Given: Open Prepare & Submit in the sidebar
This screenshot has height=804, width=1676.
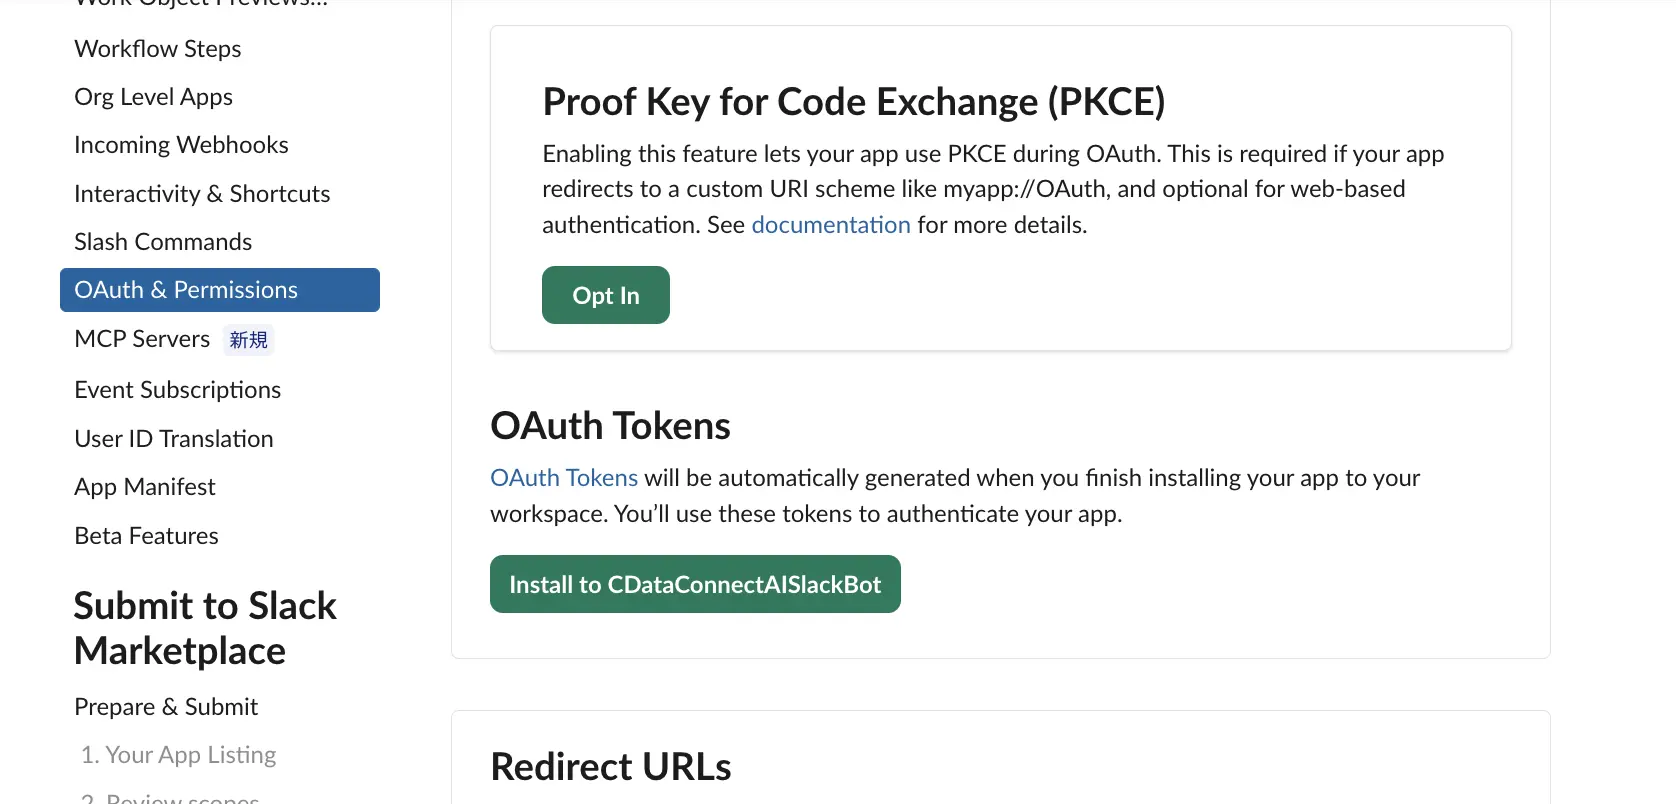Looking at the screenshot, I should (x=166, y=707).
